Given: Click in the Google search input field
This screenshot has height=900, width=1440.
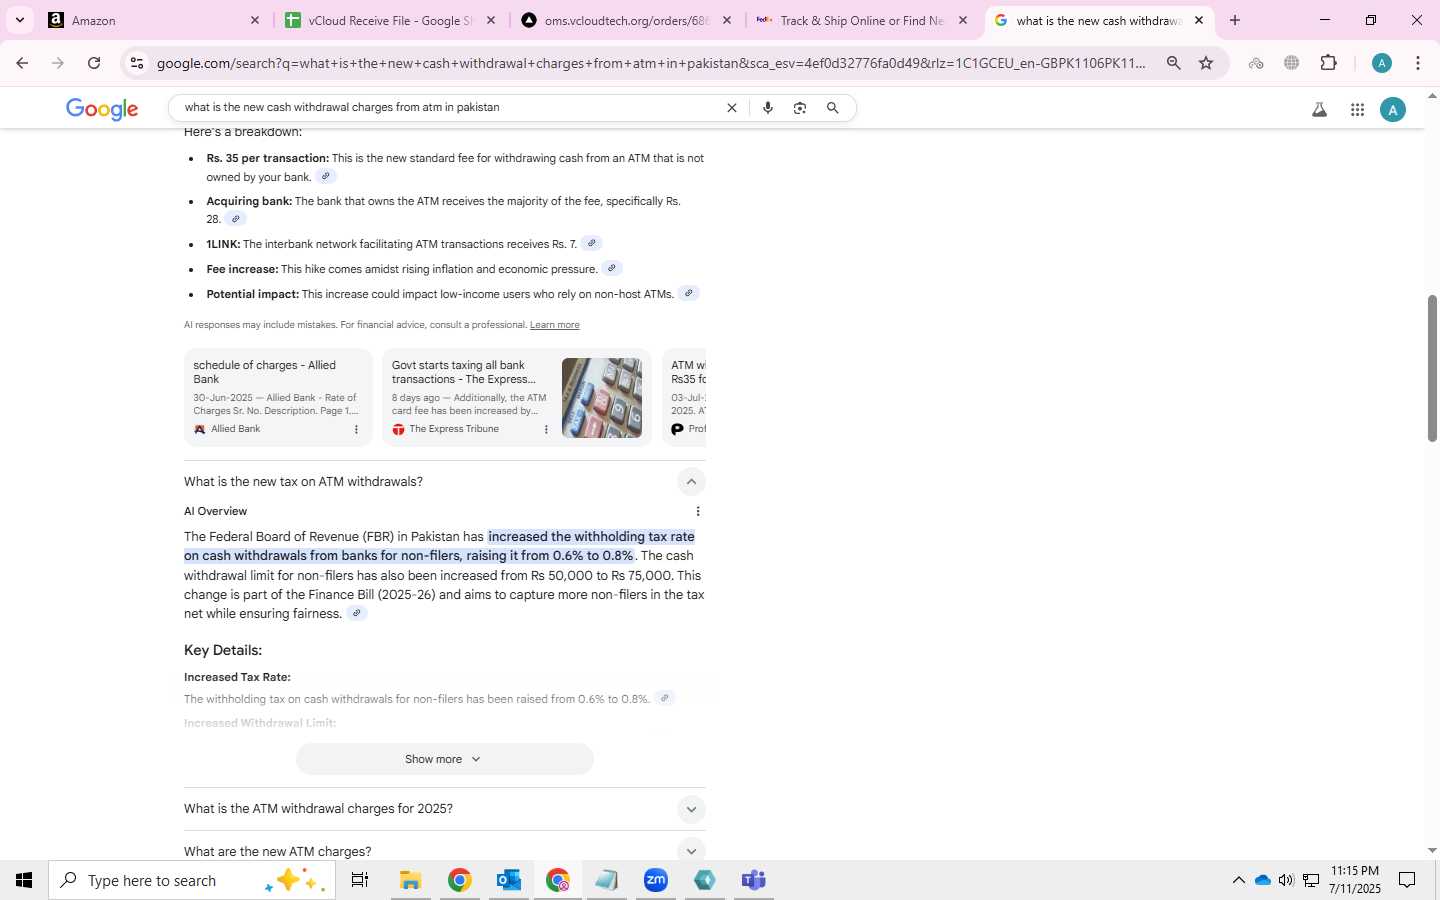Looking at the screenshot, I should tap(450, 108).
